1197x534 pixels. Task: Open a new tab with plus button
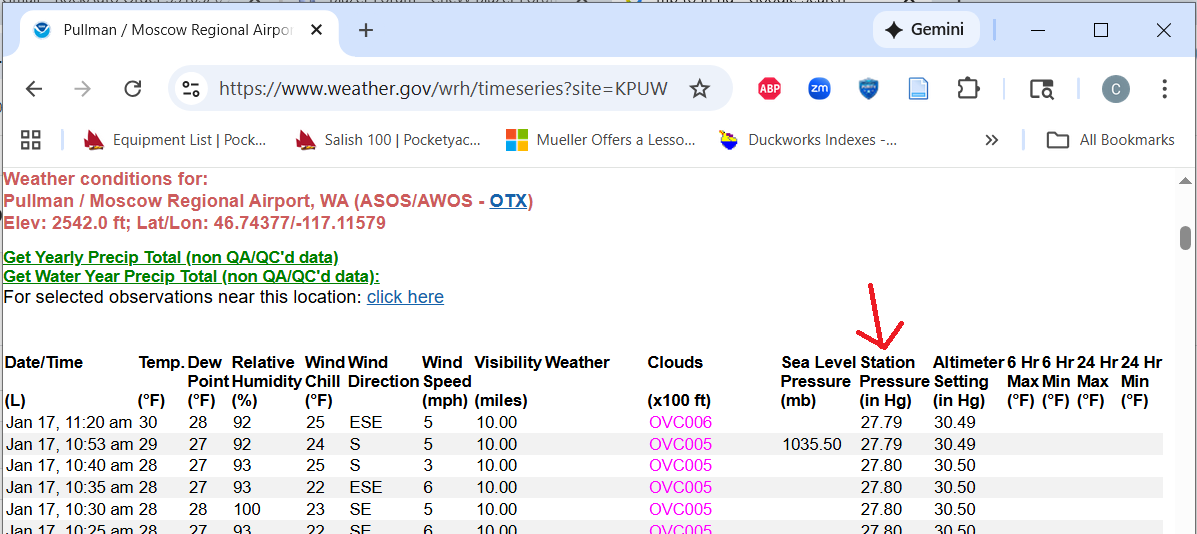(x=366, y=30)
